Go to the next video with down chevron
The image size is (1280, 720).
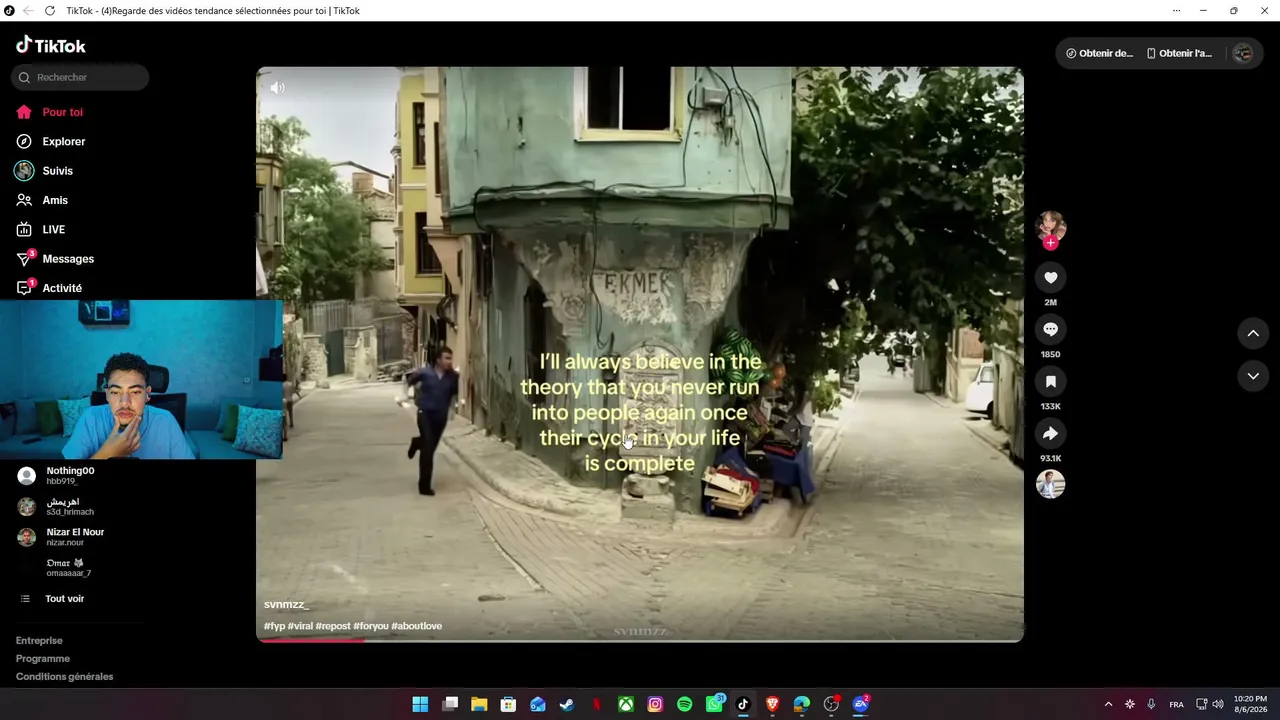click(1253, 376)
